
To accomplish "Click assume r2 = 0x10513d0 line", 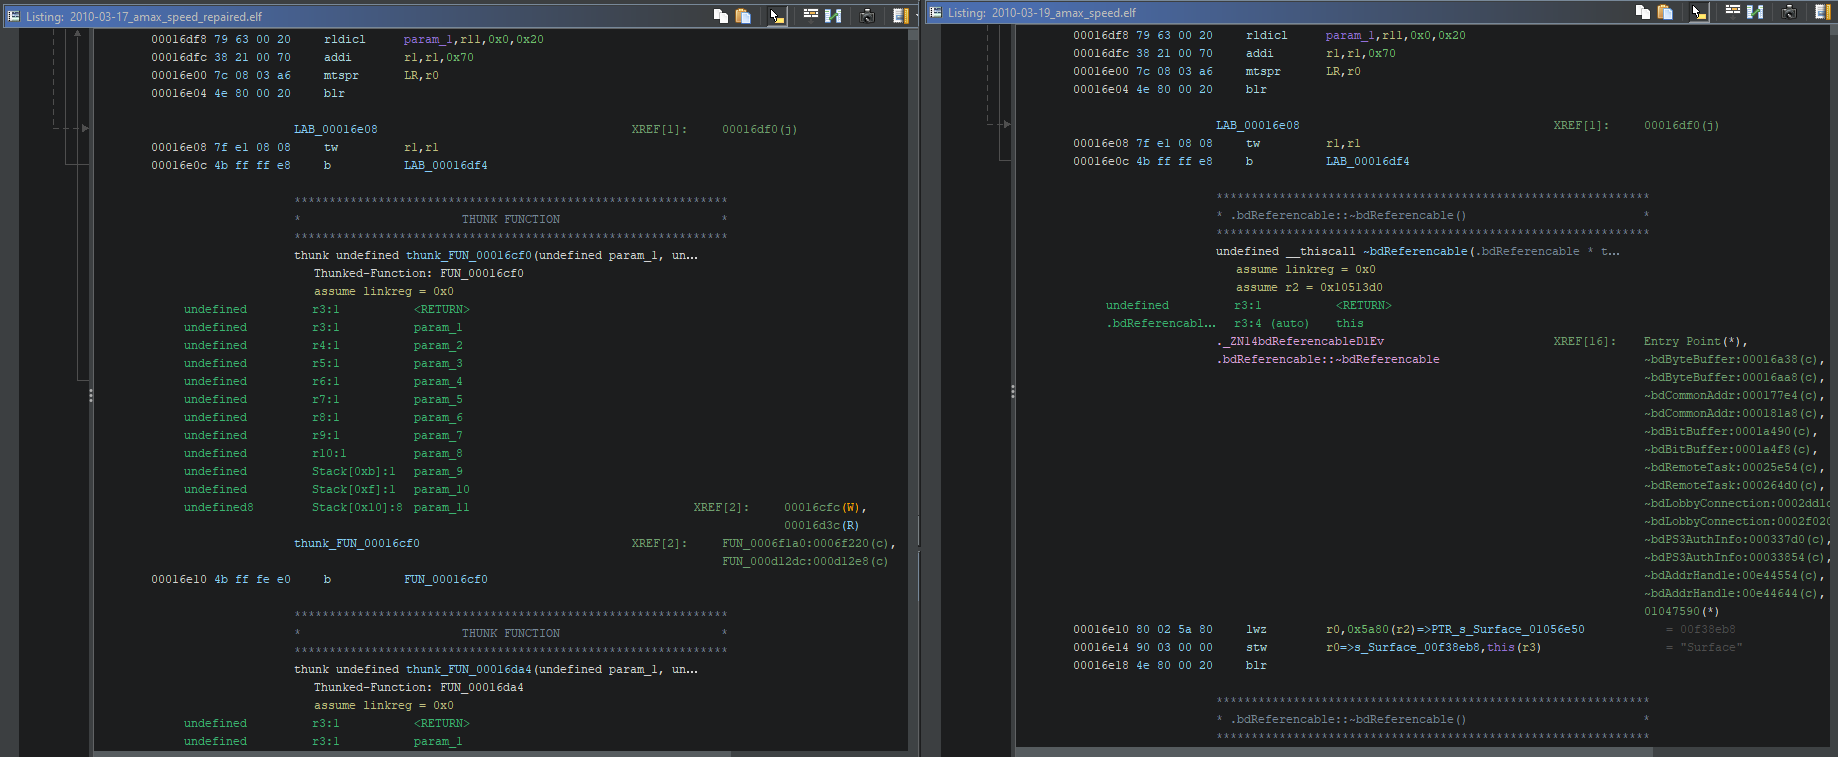I will 1309,288.
